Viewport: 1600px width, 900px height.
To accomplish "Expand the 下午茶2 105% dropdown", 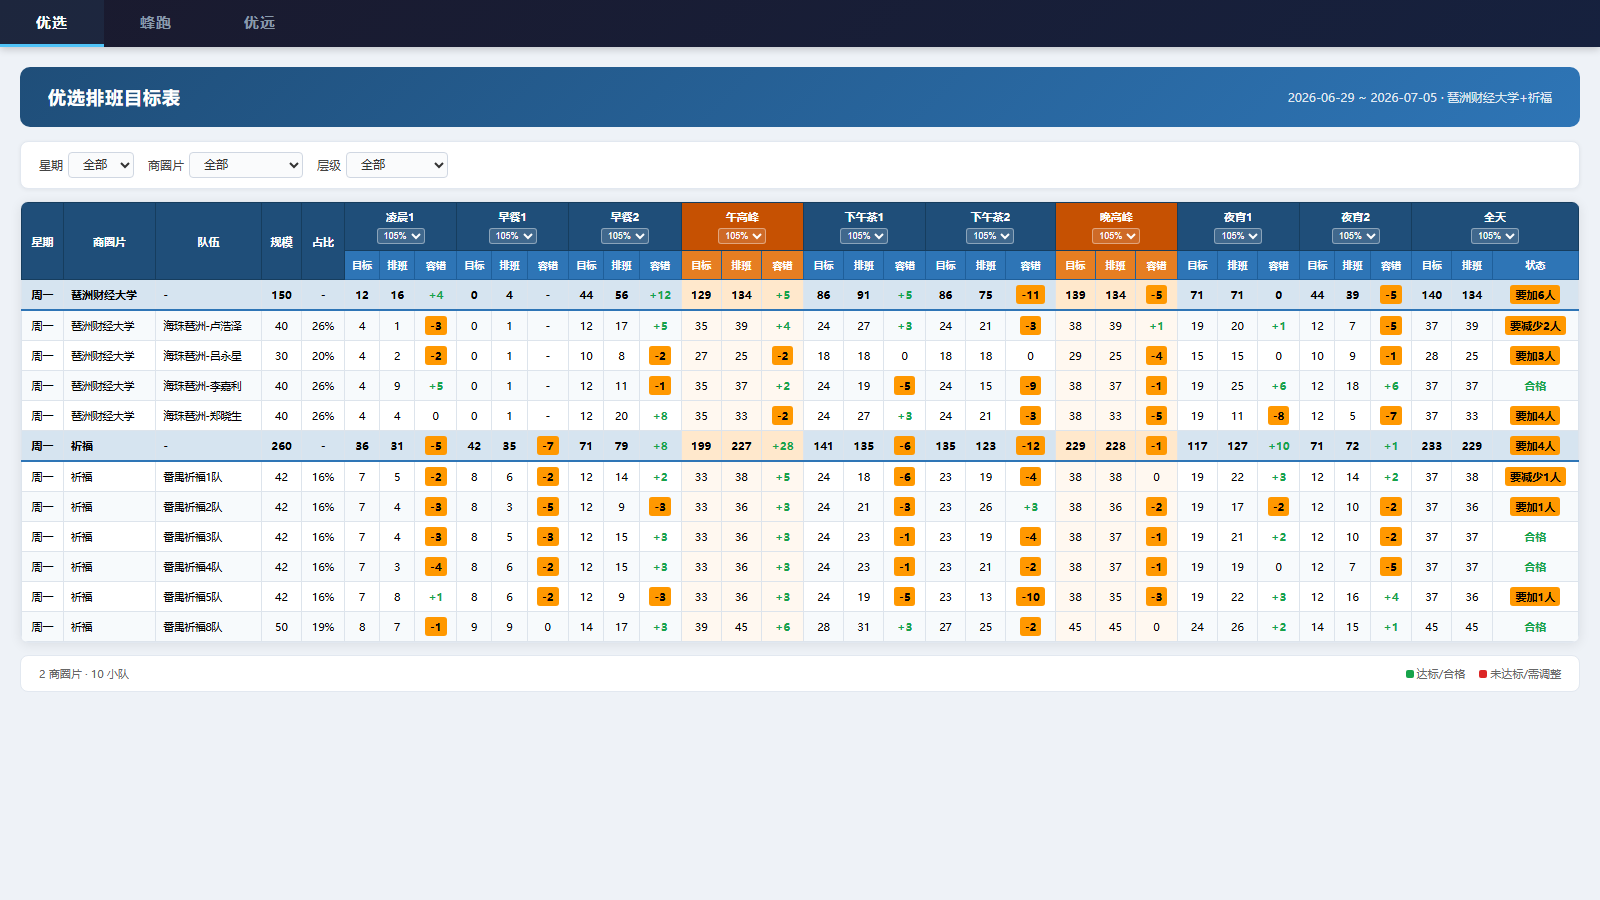I will (x=990, y=236).
